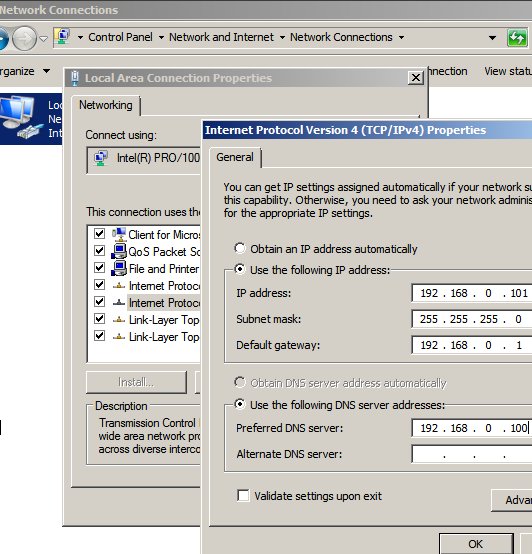Click the File and Printer Sharing icon
Screen dimensions: 532x554
pyautogui.click(x=119, y=268)
